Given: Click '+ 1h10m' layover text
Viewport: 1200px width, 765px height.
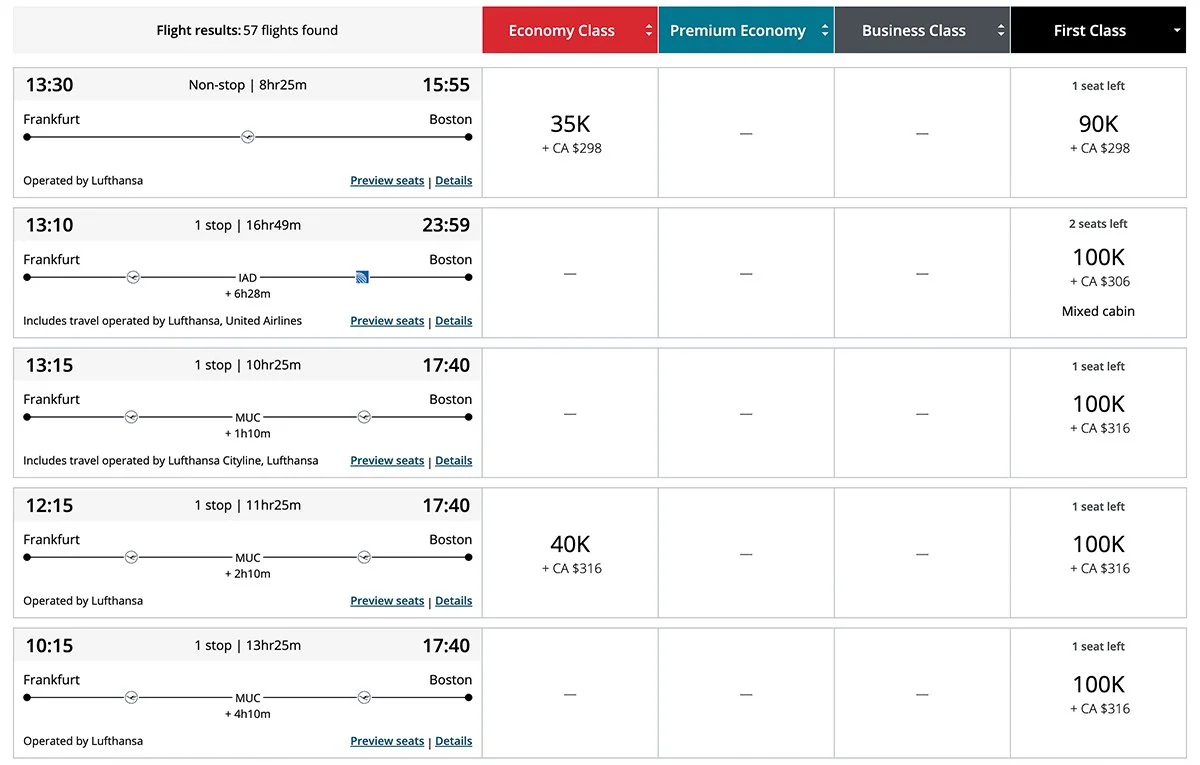Looking at the screenshot, I should (x=248, y=434).
